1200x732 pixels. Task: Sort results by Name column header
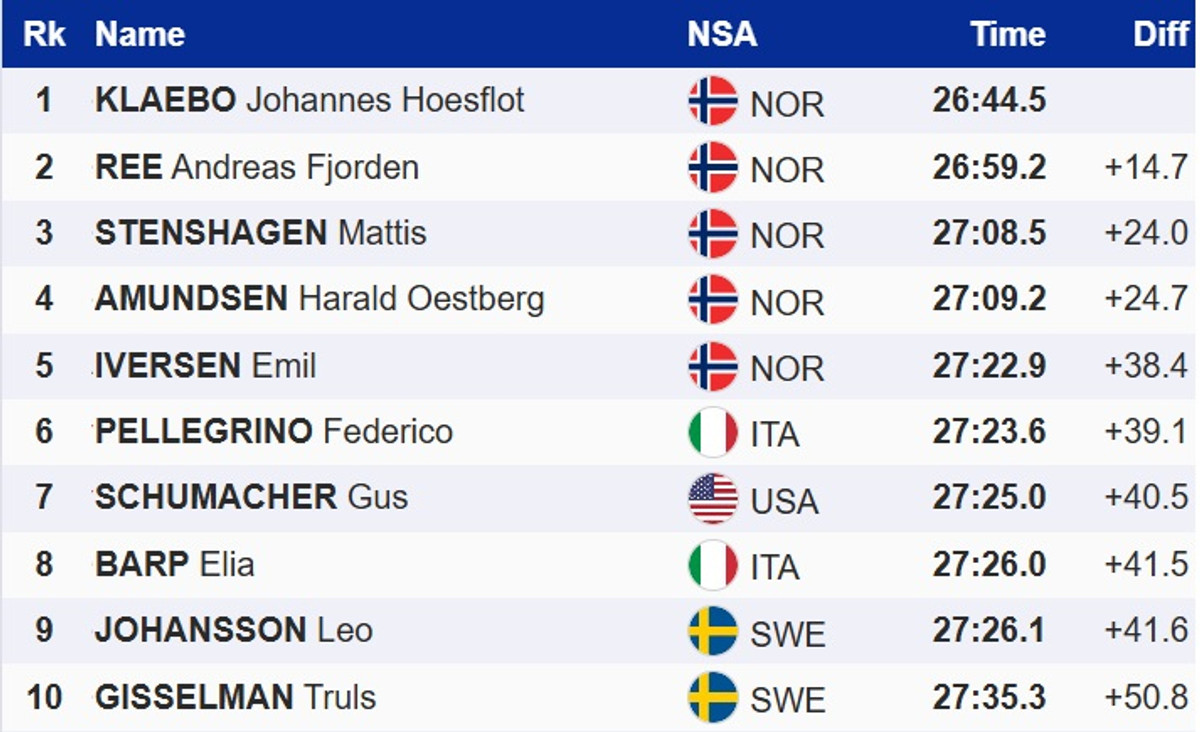click(140, 35)
